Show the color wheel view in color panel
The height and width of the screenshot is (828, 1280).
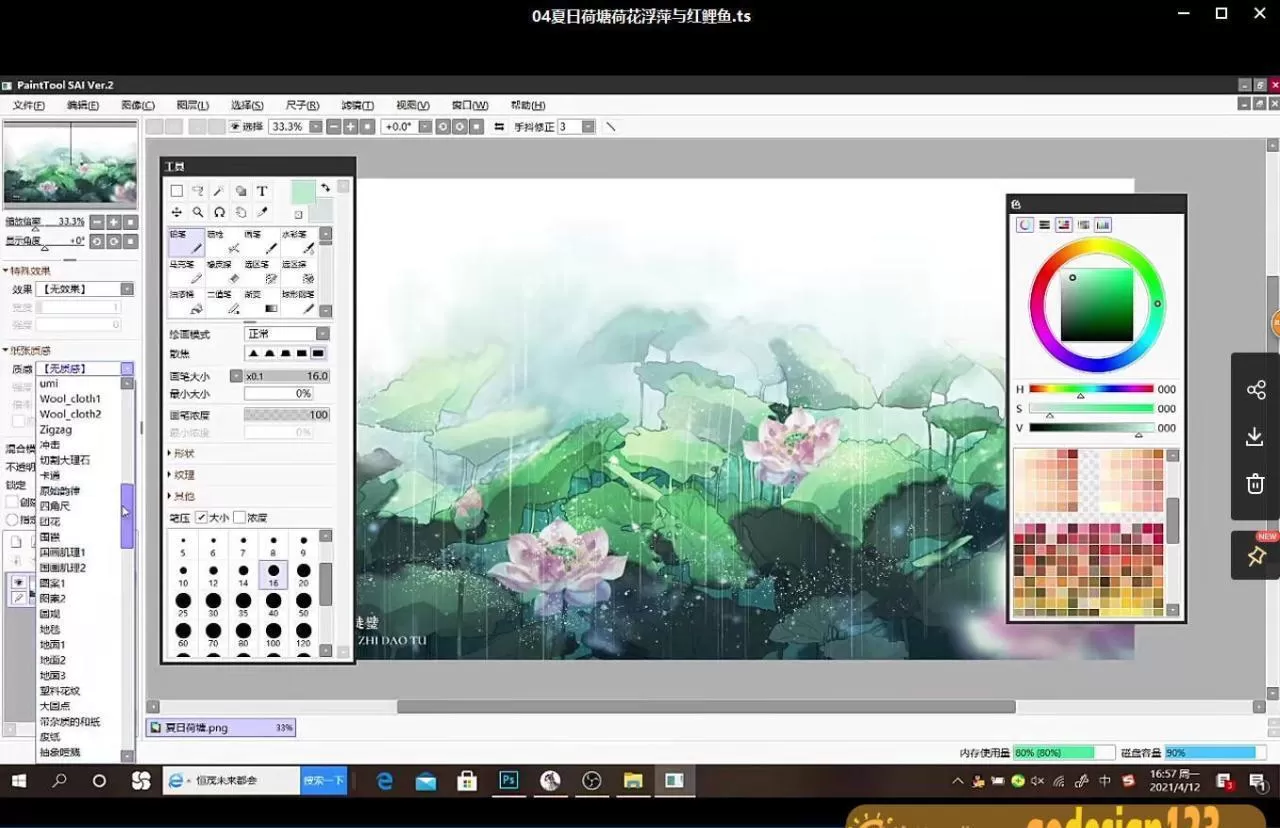[1025, 225]
